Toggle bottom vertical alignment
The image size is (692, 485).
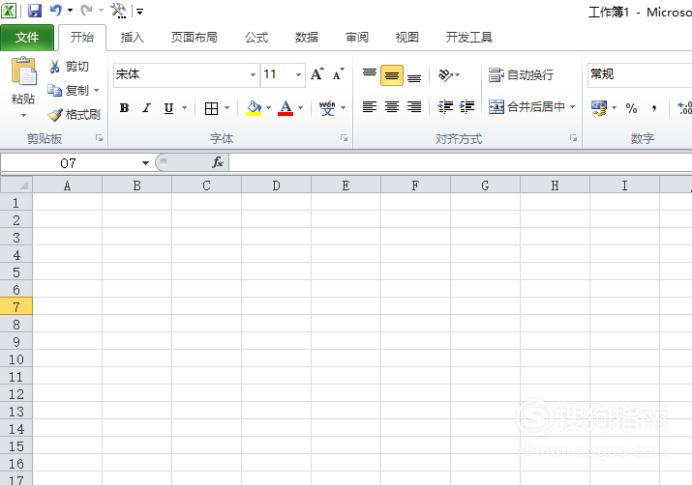tap(414, 76)
